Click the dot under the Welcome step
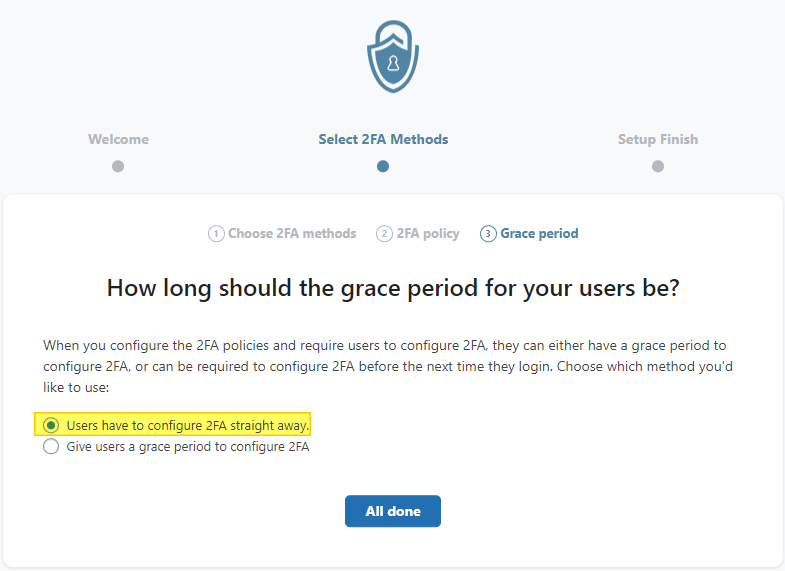Screen dimensions: 785x571 coord(118,166)
